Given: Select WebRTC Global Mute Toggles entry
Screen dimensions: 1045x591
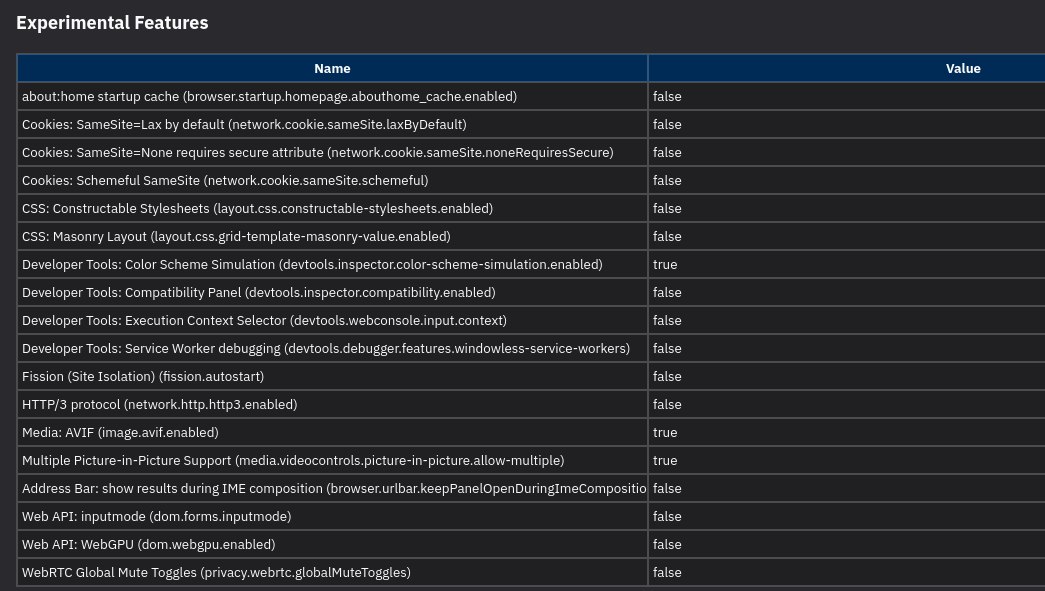Looking at the screenshot, I should 216,572.
